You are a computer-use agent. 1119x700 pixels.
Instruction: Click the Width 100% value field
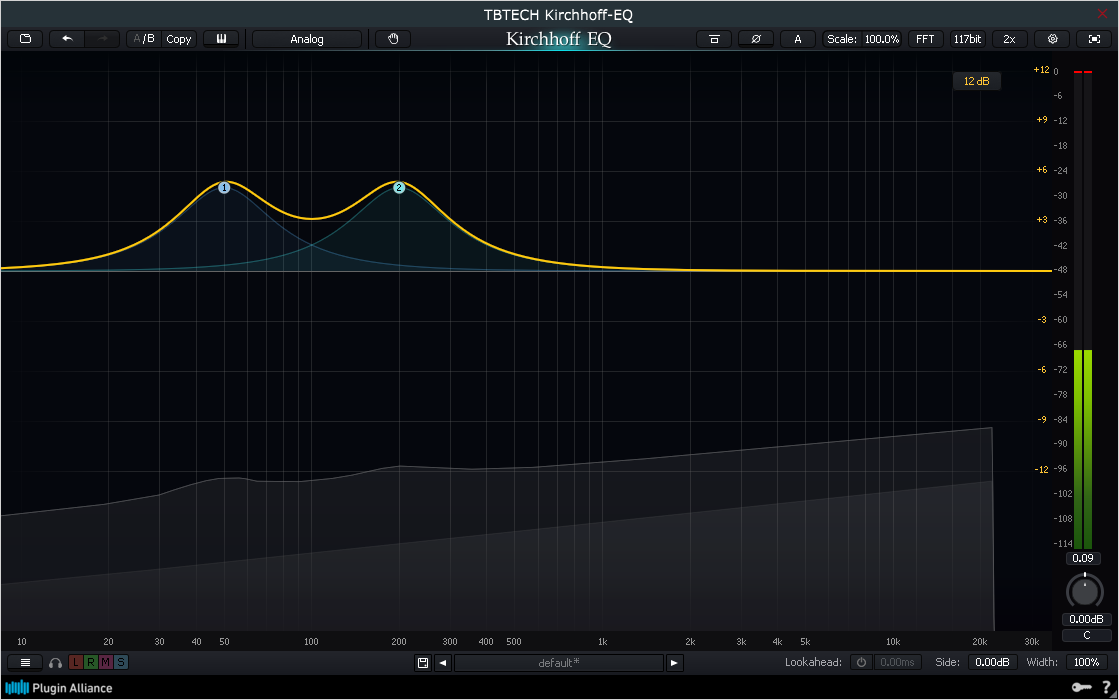(1086, 662)
